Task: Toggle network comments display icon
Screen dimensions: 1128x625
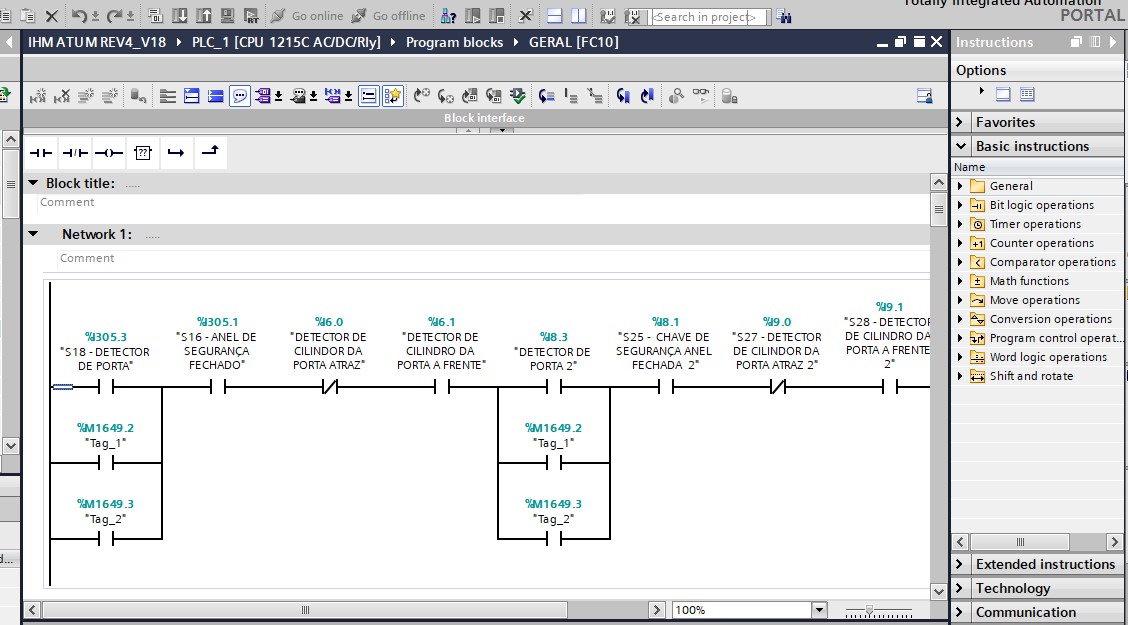Action: [x=240, y=96]
